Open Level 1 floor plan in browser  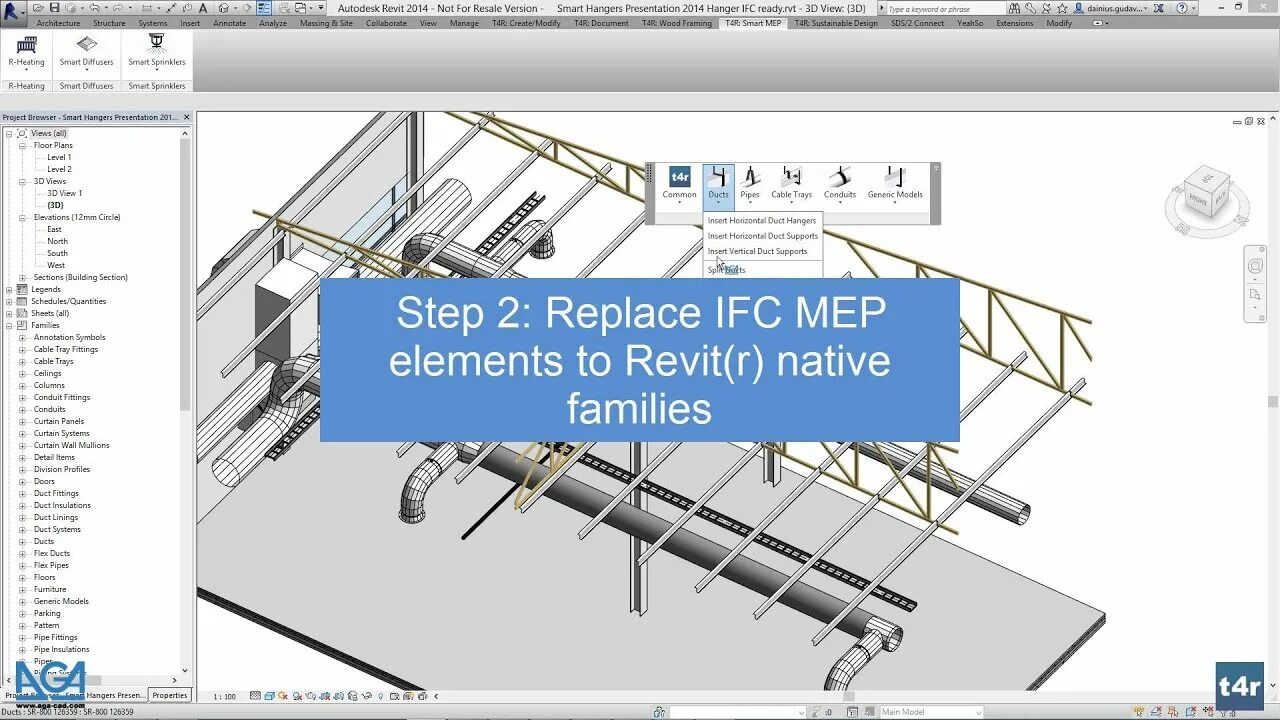click(59, 157)
